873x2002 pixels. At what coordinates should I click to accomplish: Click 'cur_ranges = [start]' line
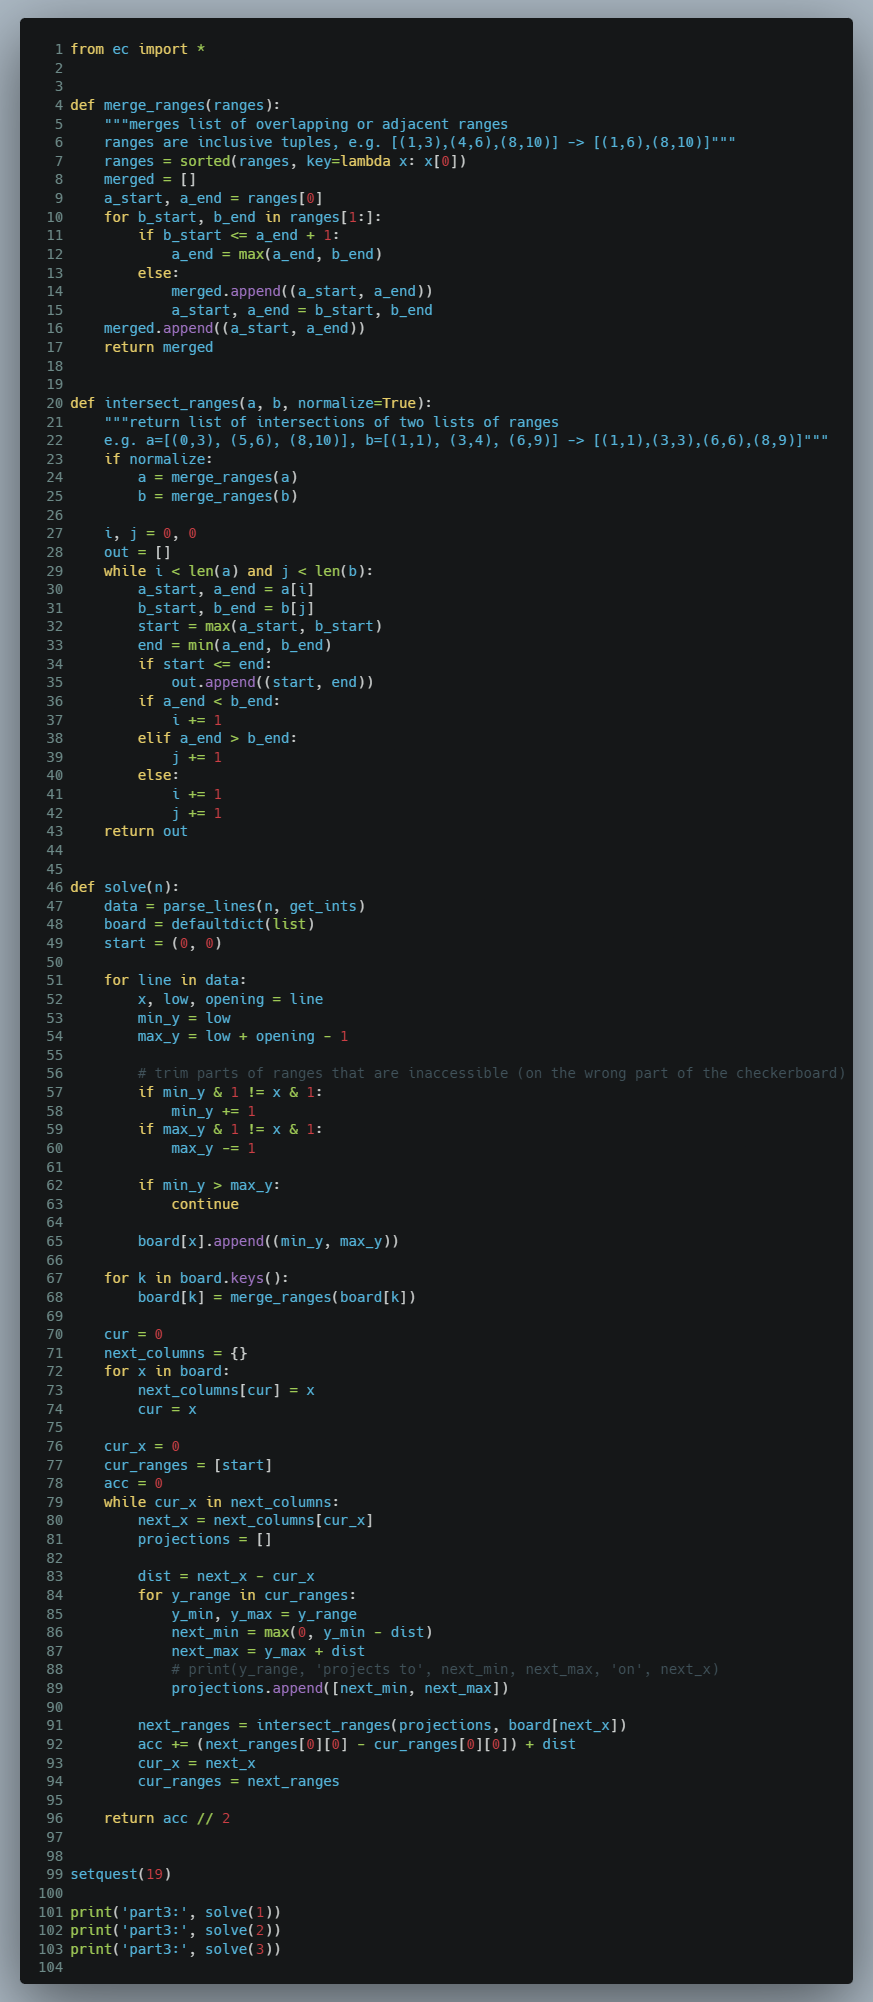pyautogui.click(x=188, y=1465)
